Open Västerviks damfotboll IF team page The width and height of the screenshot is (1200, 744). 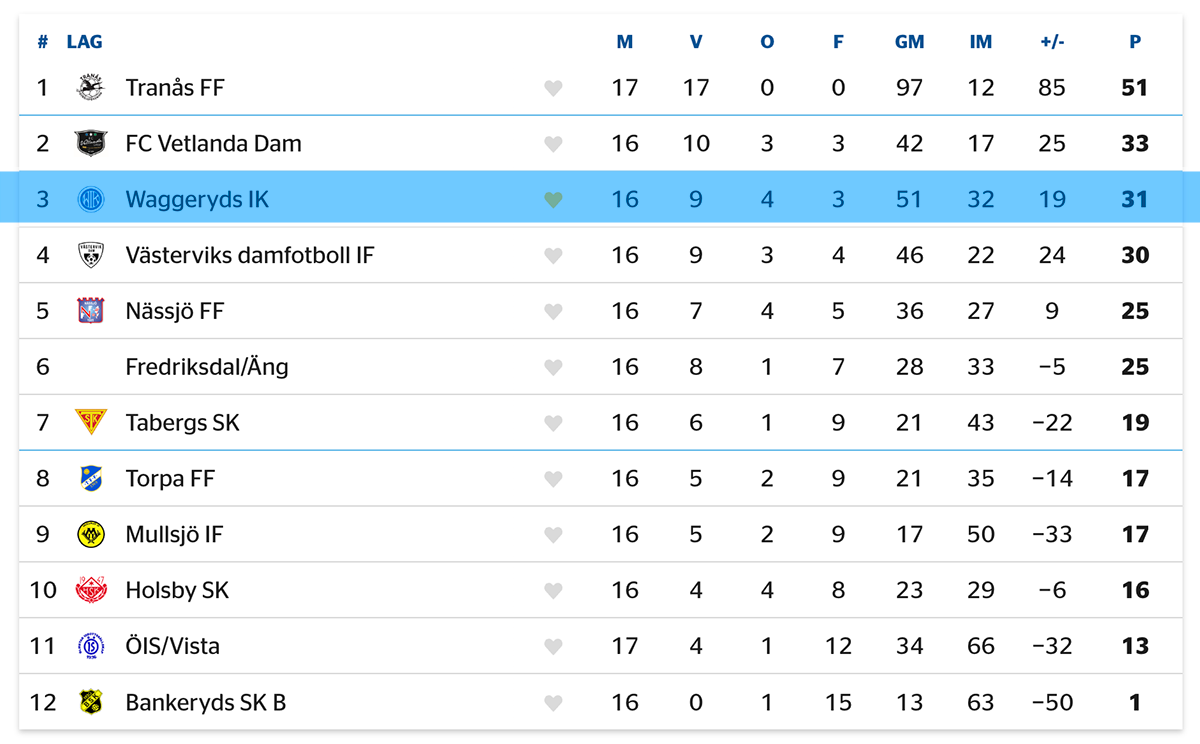coord(250,255)
